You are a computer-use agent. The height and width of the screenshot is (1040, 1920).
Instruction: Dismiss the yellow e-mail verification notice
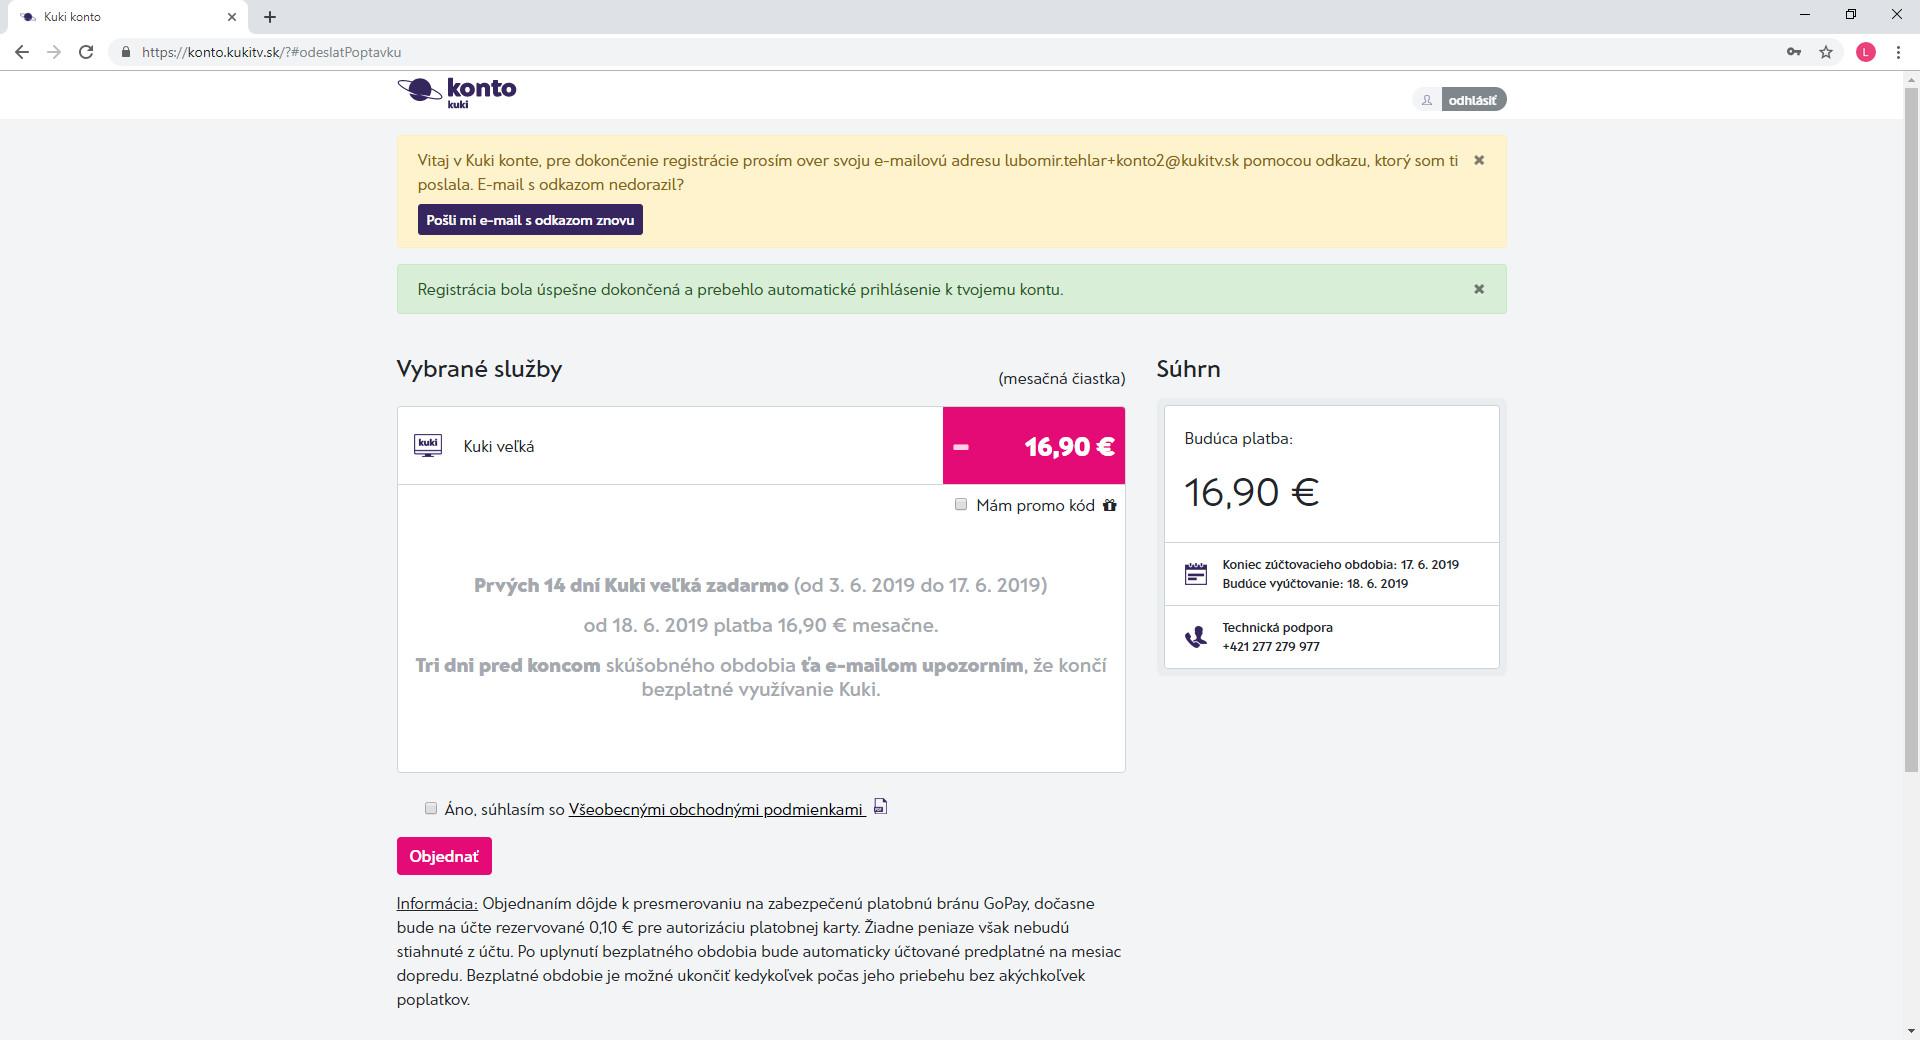coord(1479,160)
